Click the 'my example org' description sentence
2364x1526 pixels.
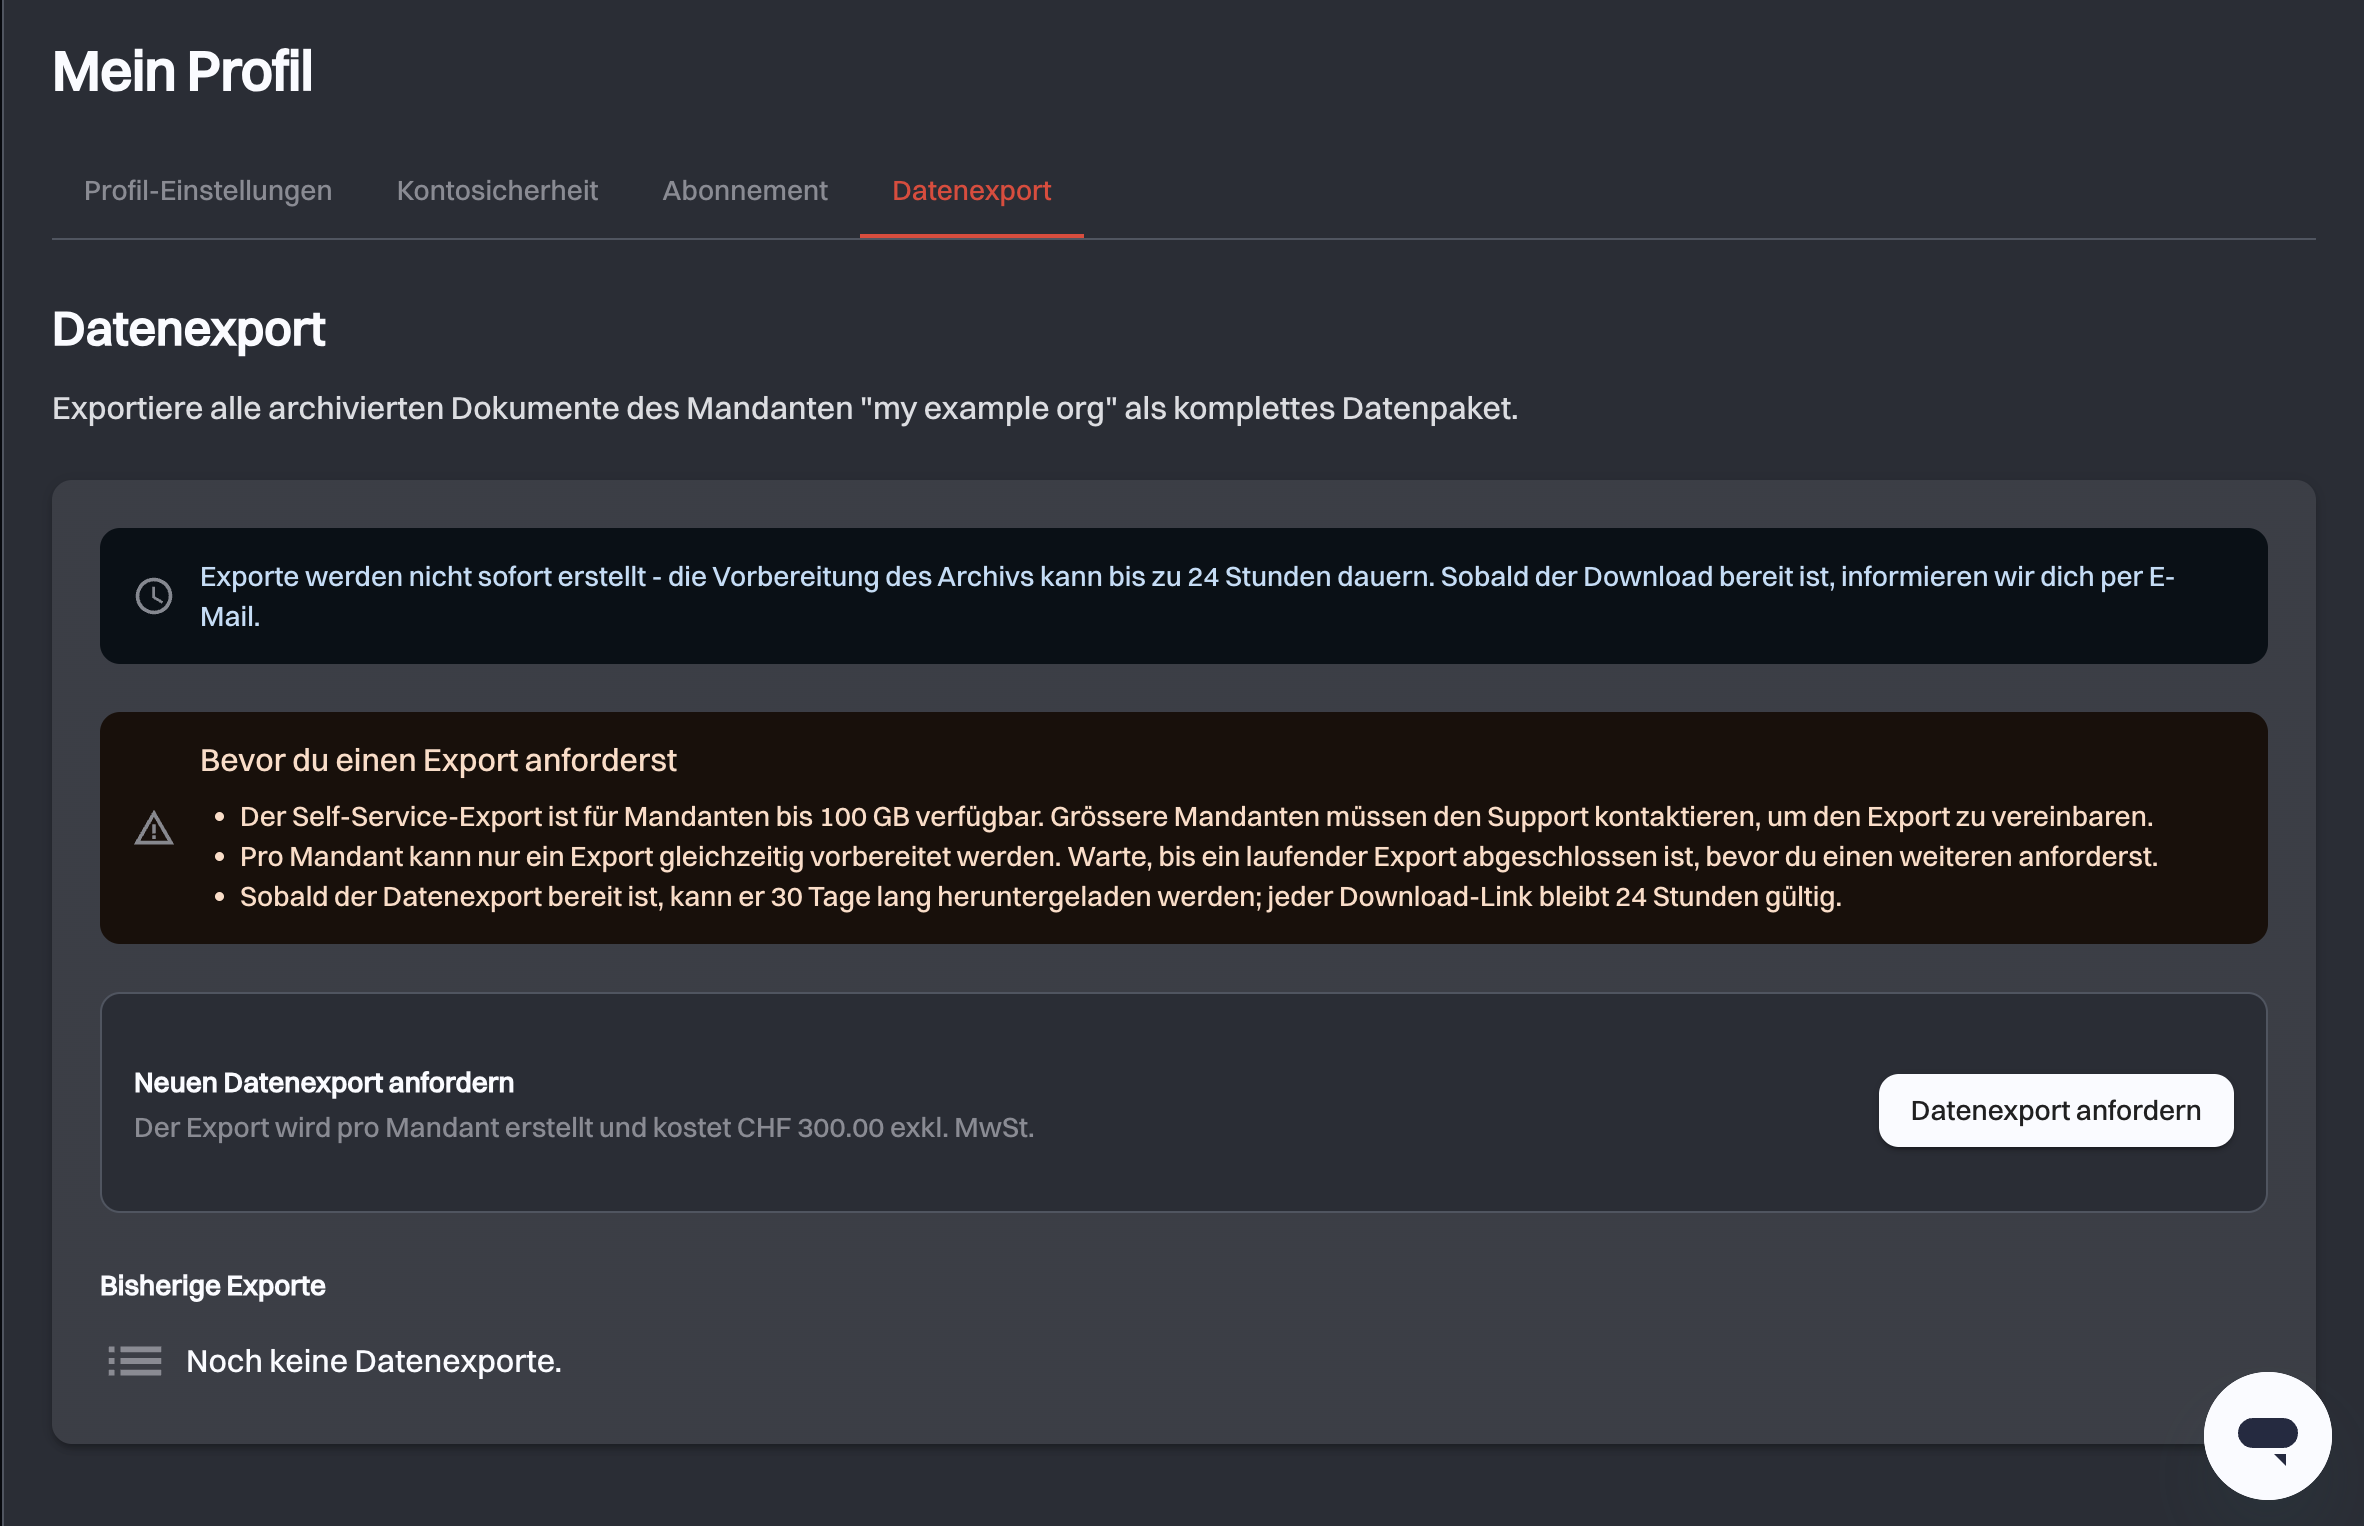click(785, 408)
